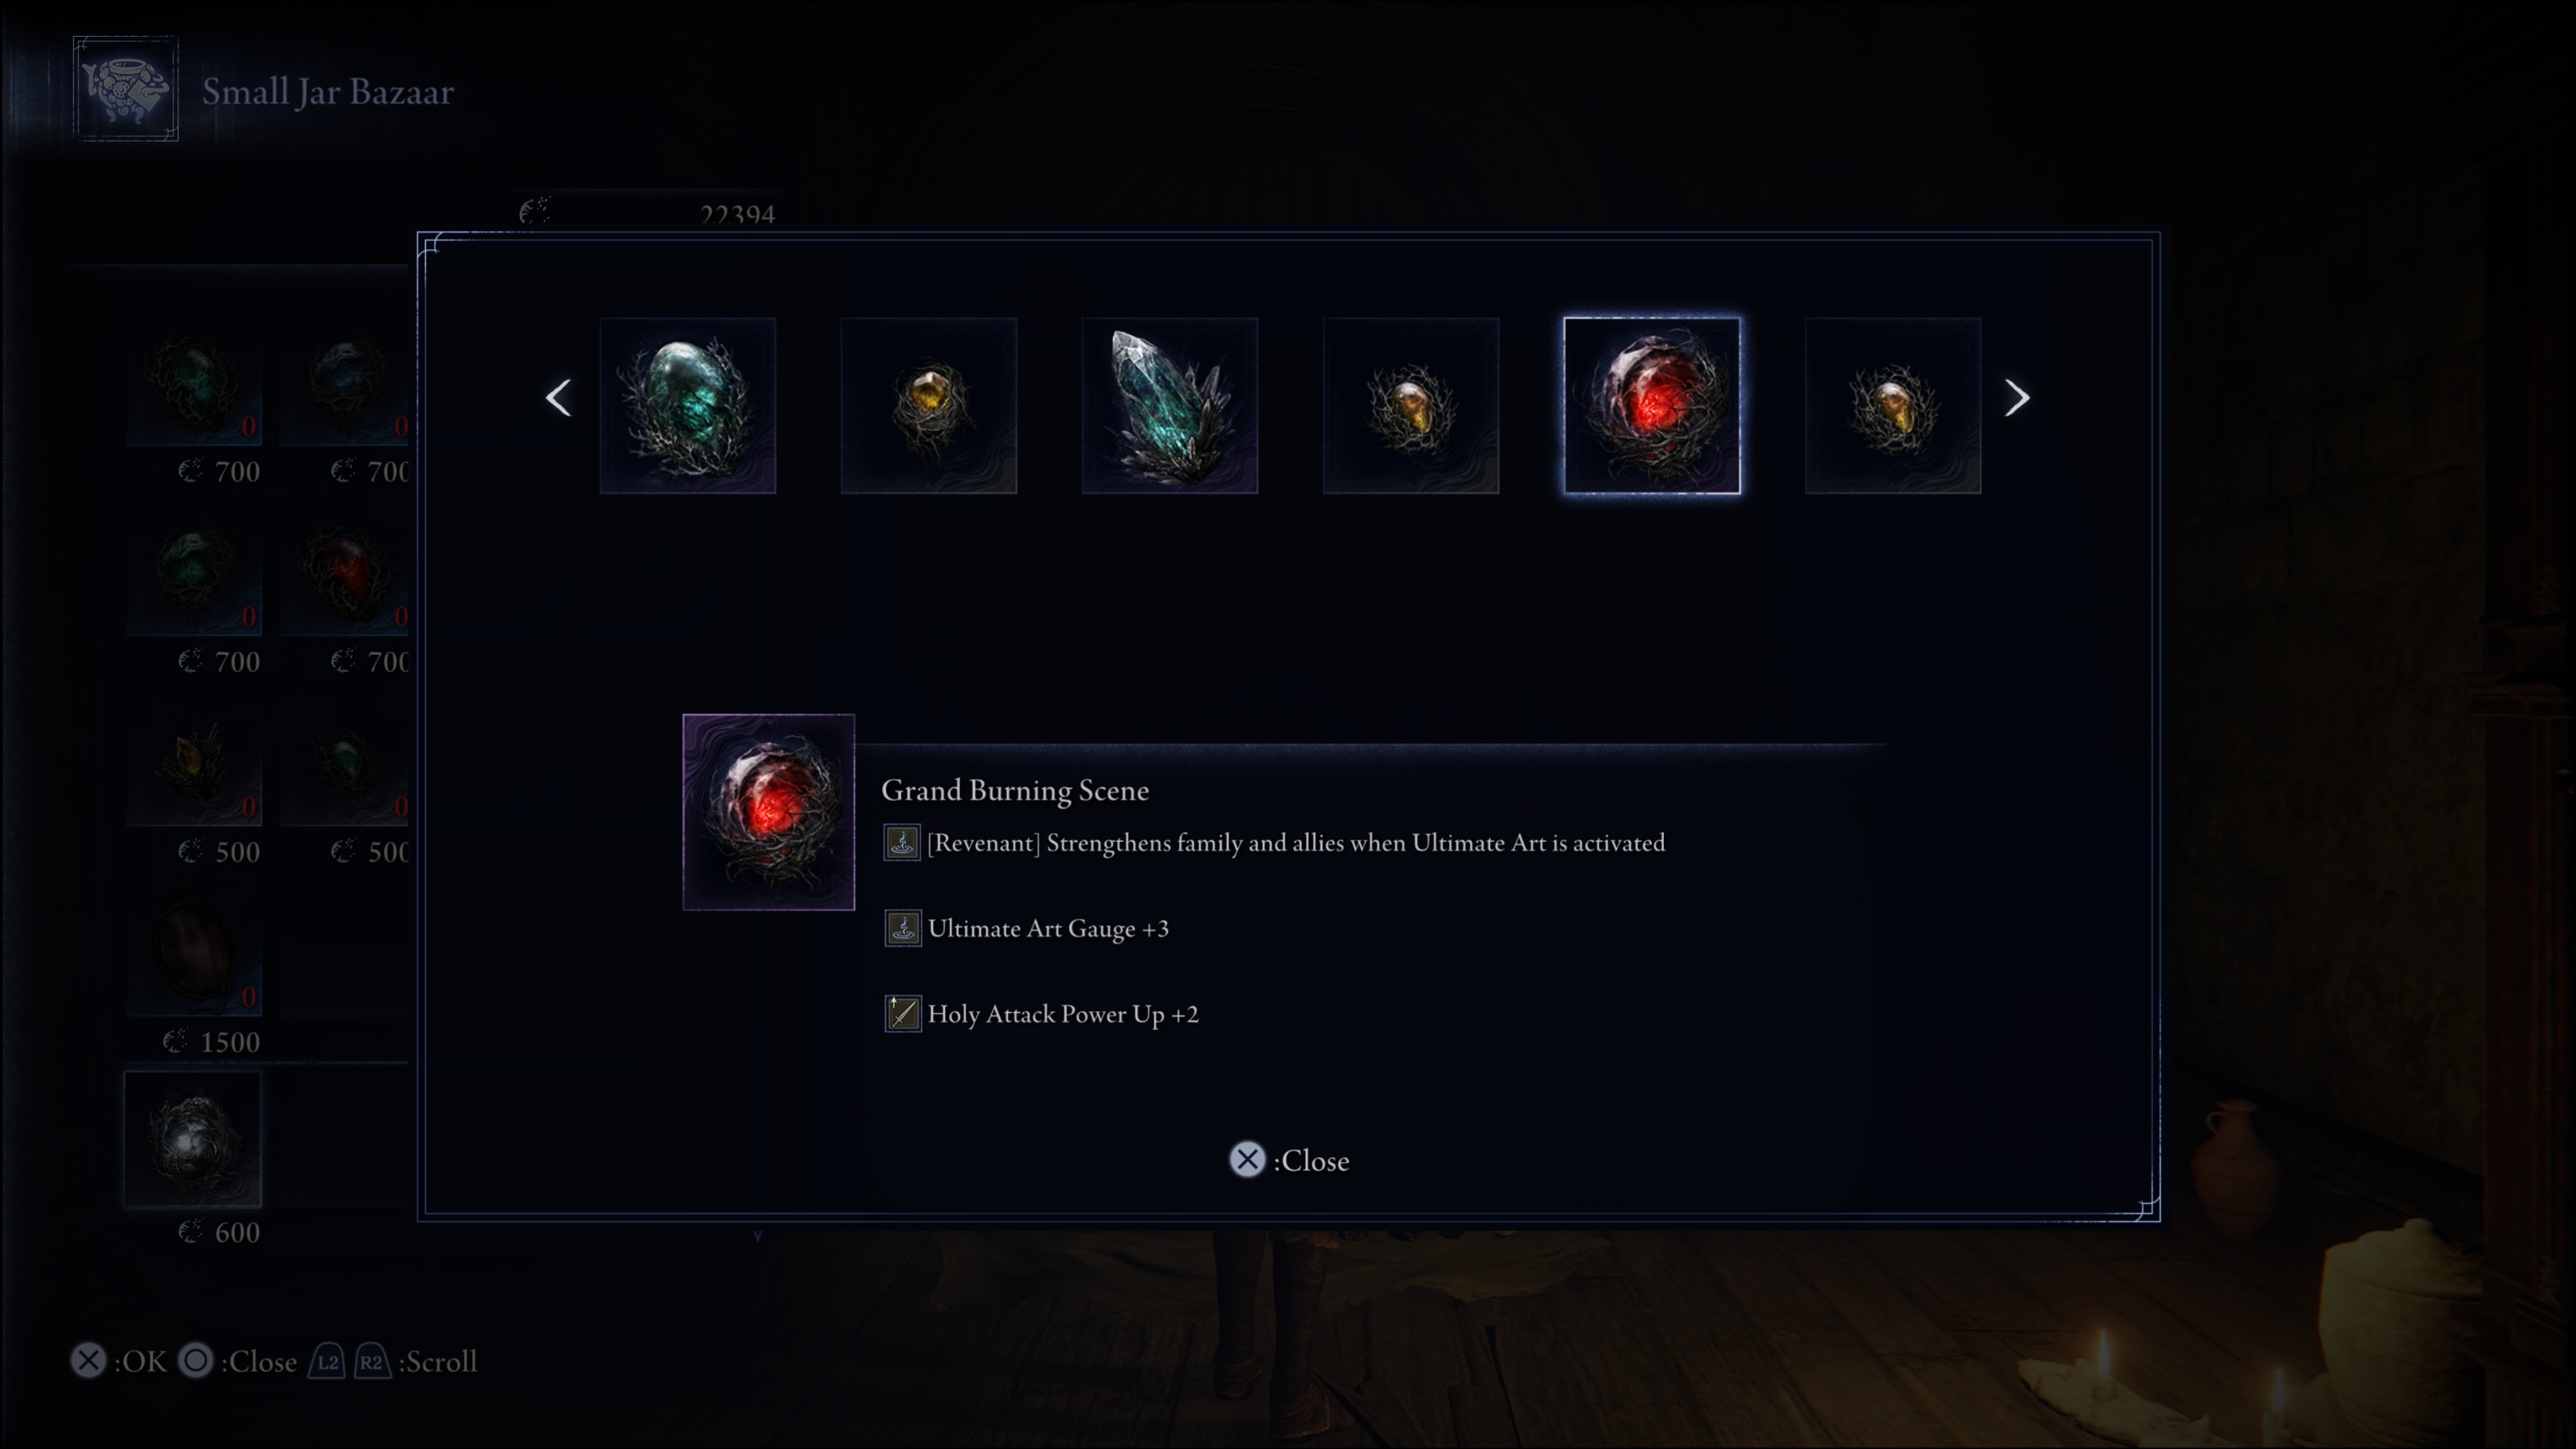Select the shop item priced at 1500
This screenshot has width=2576, height=1449.
point(193,950)
